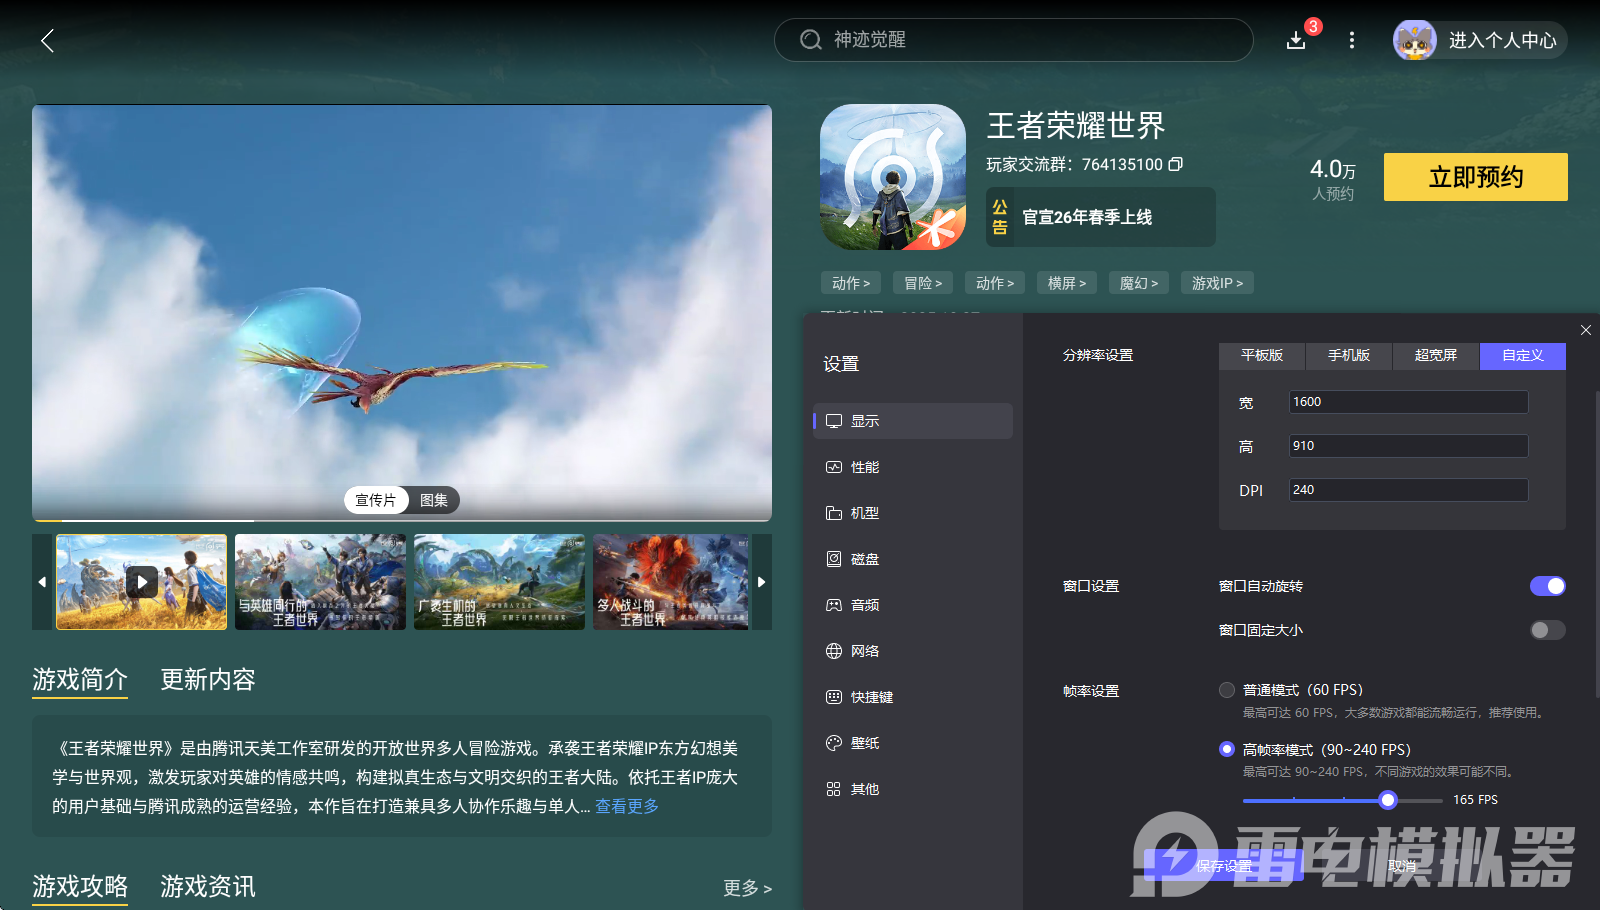This screenshot has width=1600, height=910.
Task: Click the back arrow icon
Action: coord(47,40)
